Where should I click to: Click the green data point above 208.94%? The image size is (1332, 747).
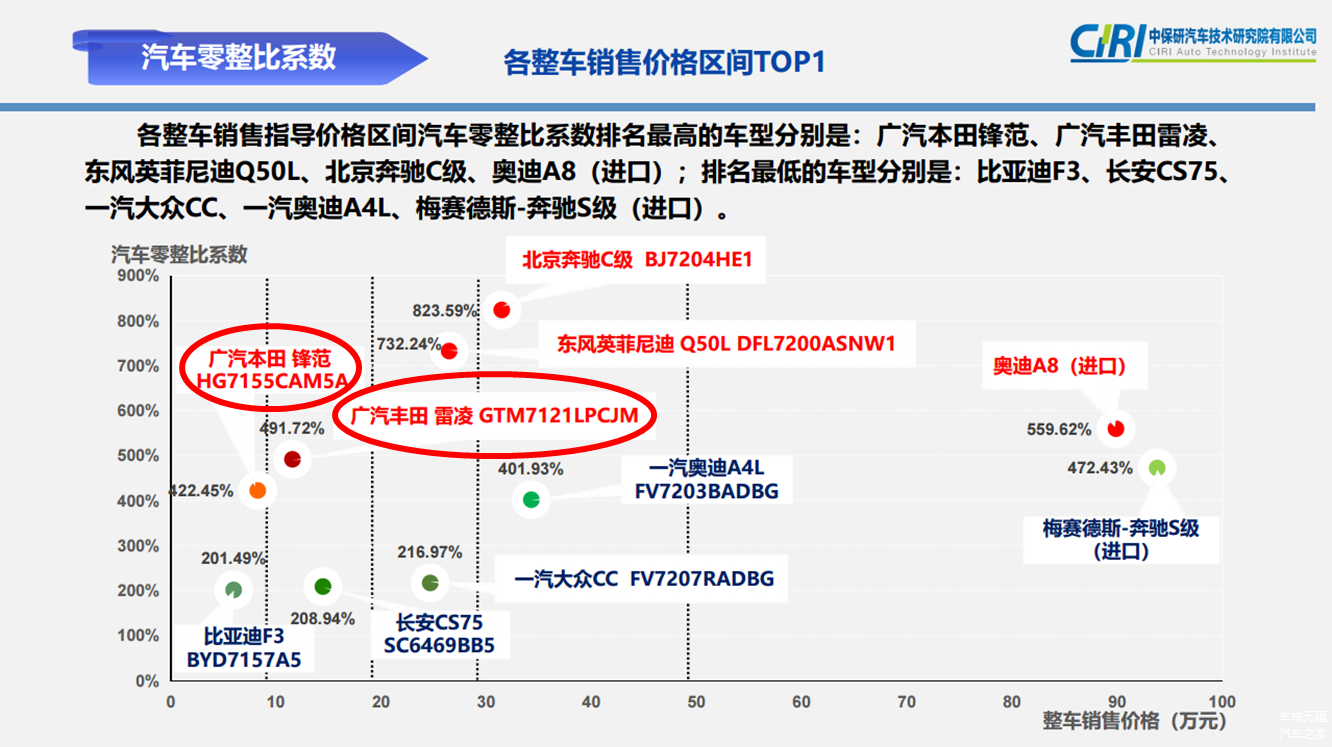click(323, 586)
